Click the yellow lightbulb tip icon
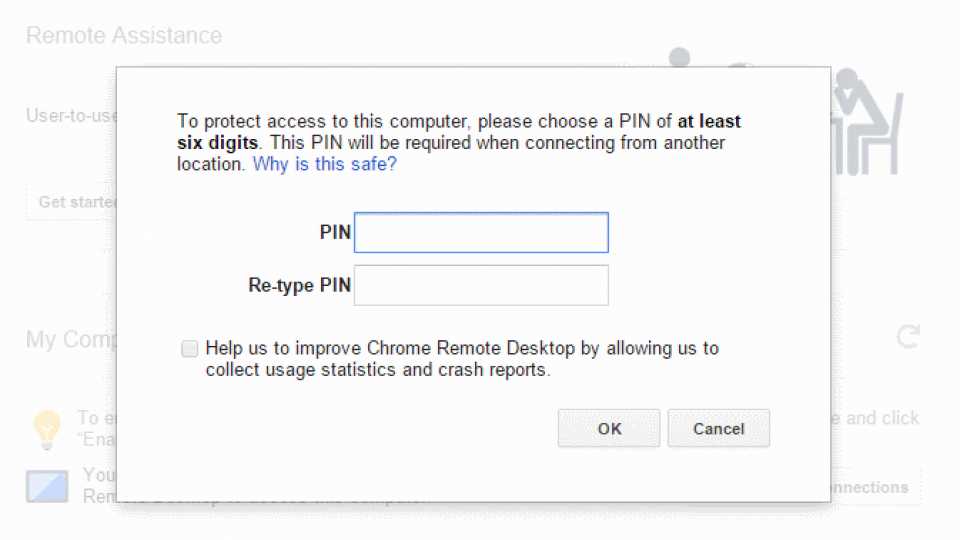 pos(47,429)
